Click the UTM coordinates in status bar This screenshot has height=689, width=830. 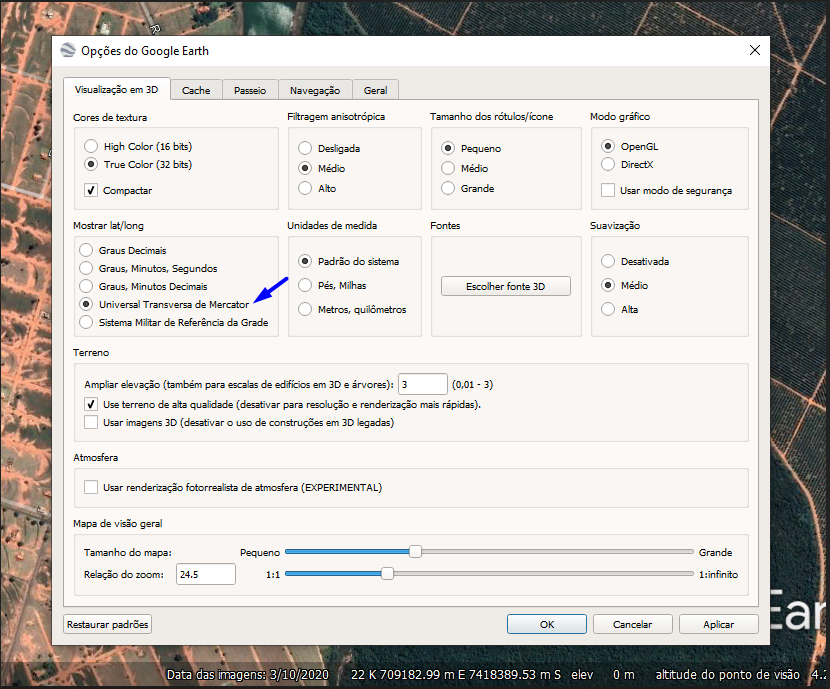[456, 675]
